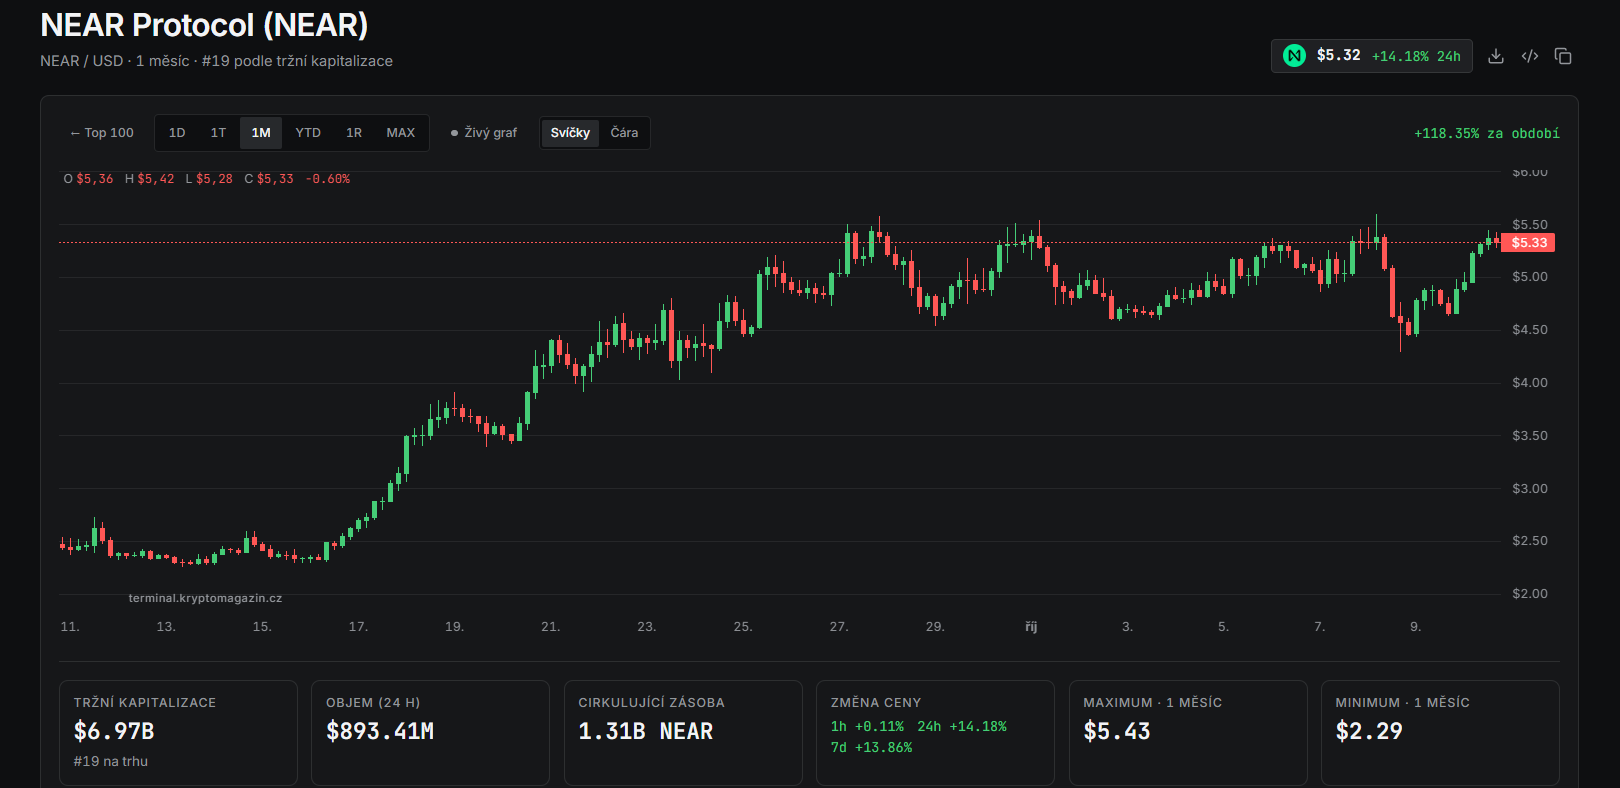This screenshot has height=788, width=1620.
Task: Click the green NEAR logo badge
Action: tap(1295, 56)
